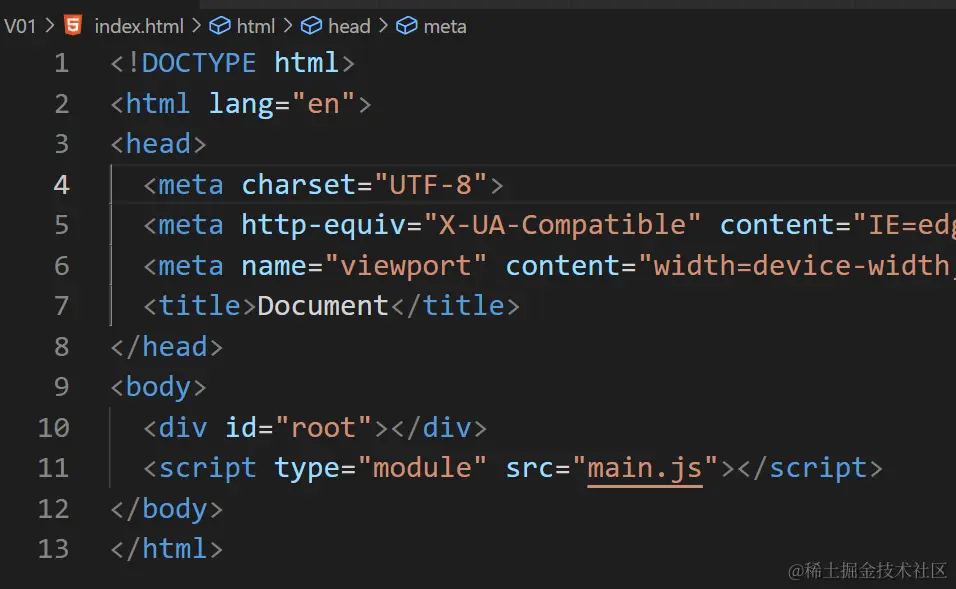The image size is (956, 589).
Task: Click the "UTF-8" value
Action: [x=430, y=184]
